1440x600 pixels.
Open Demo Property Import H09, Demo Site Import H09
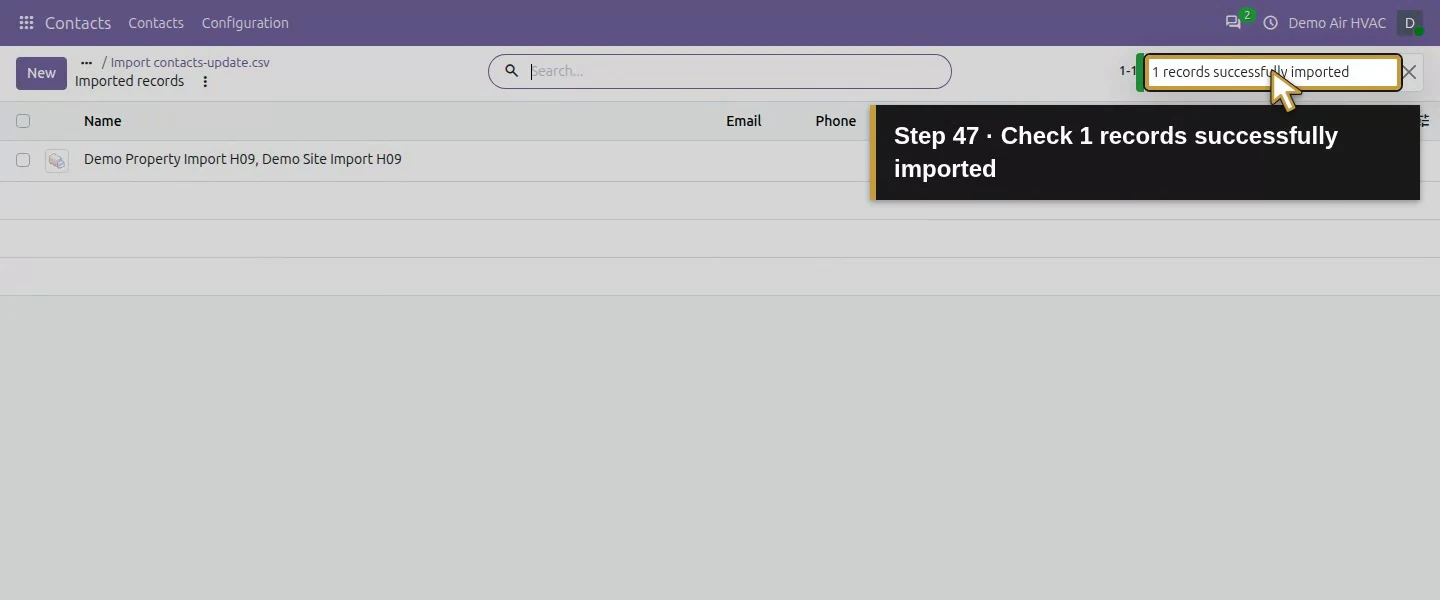243,159
